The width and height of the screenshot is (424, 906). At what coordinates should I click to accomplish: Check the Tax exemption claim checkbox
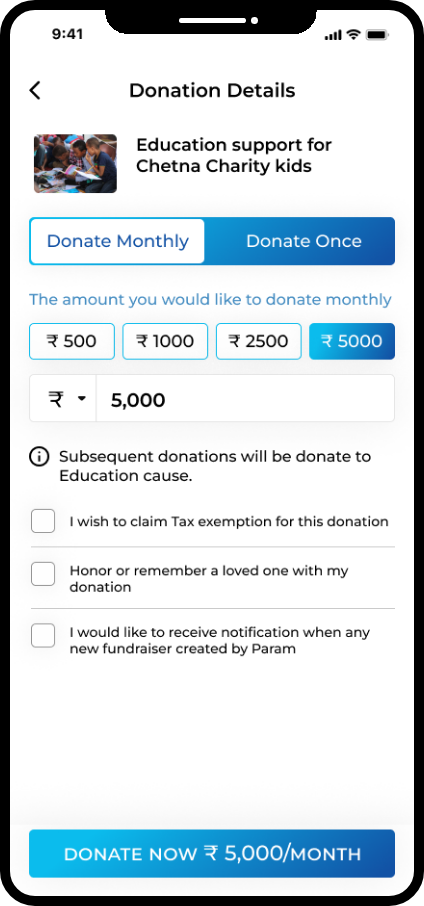43,521
